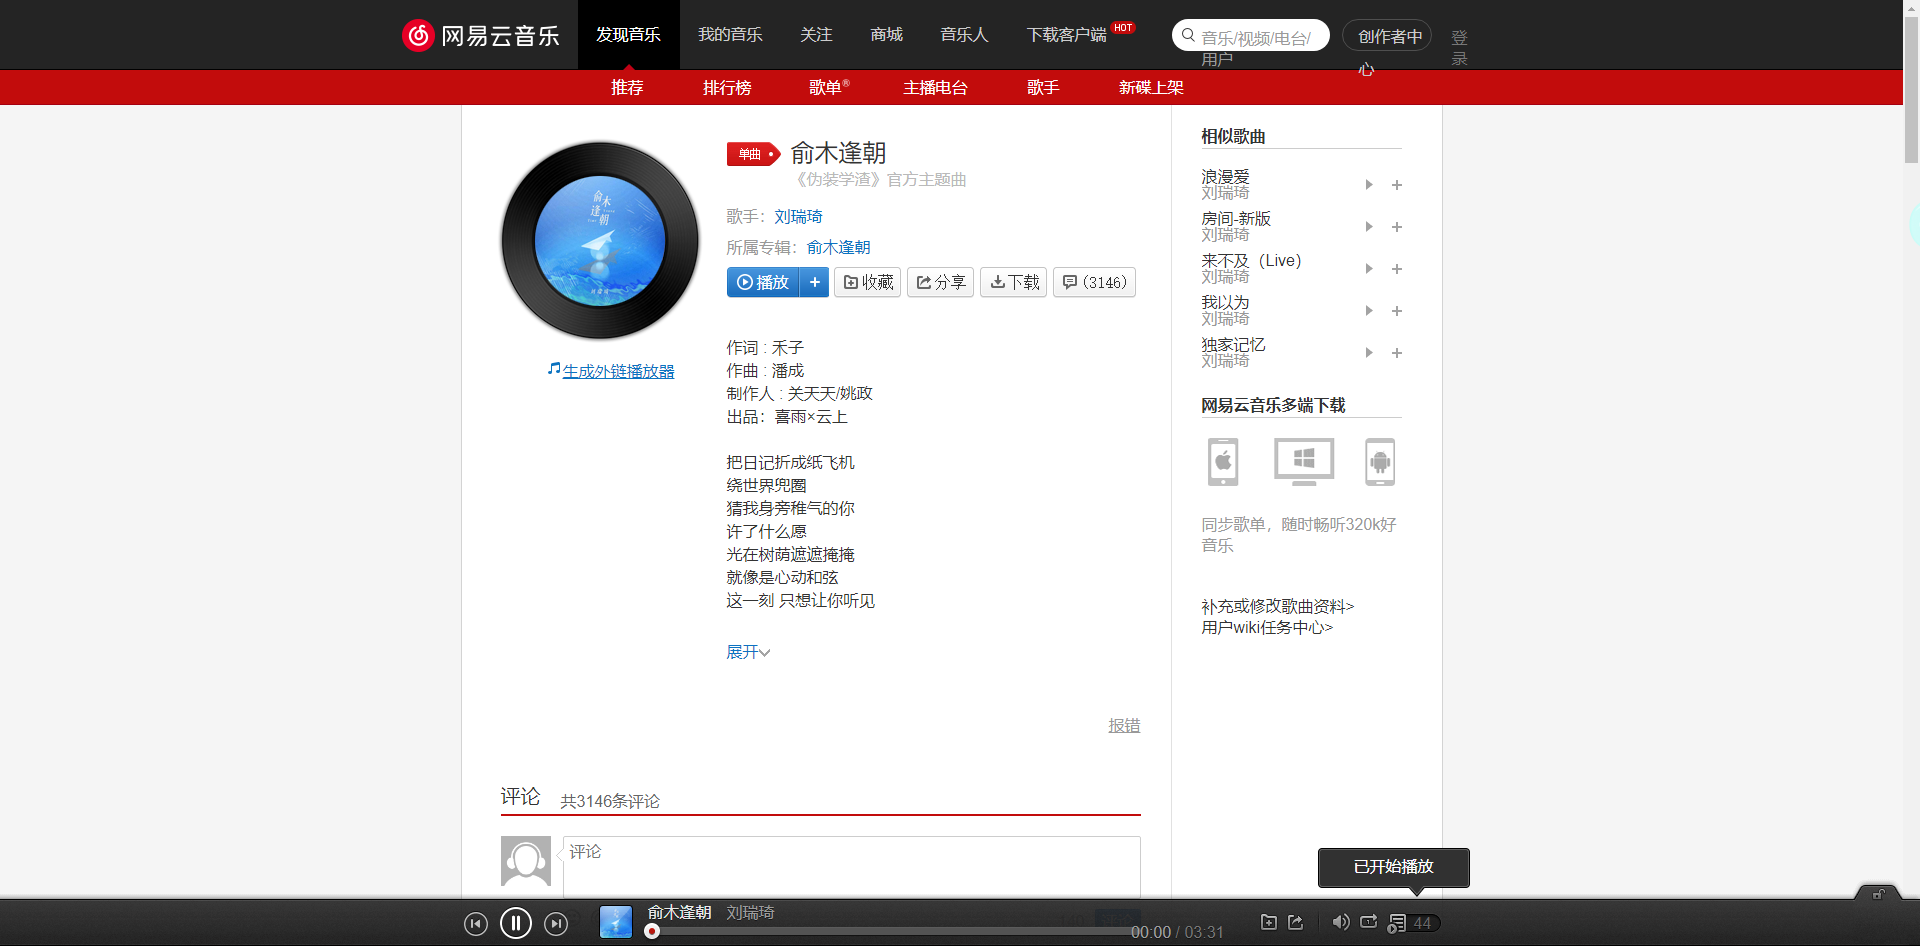The width and height of the screenshot is (1920, 946).
Task: Open the 我的音乐 menu
Action: pyautogui.click(x=729, y=34)
